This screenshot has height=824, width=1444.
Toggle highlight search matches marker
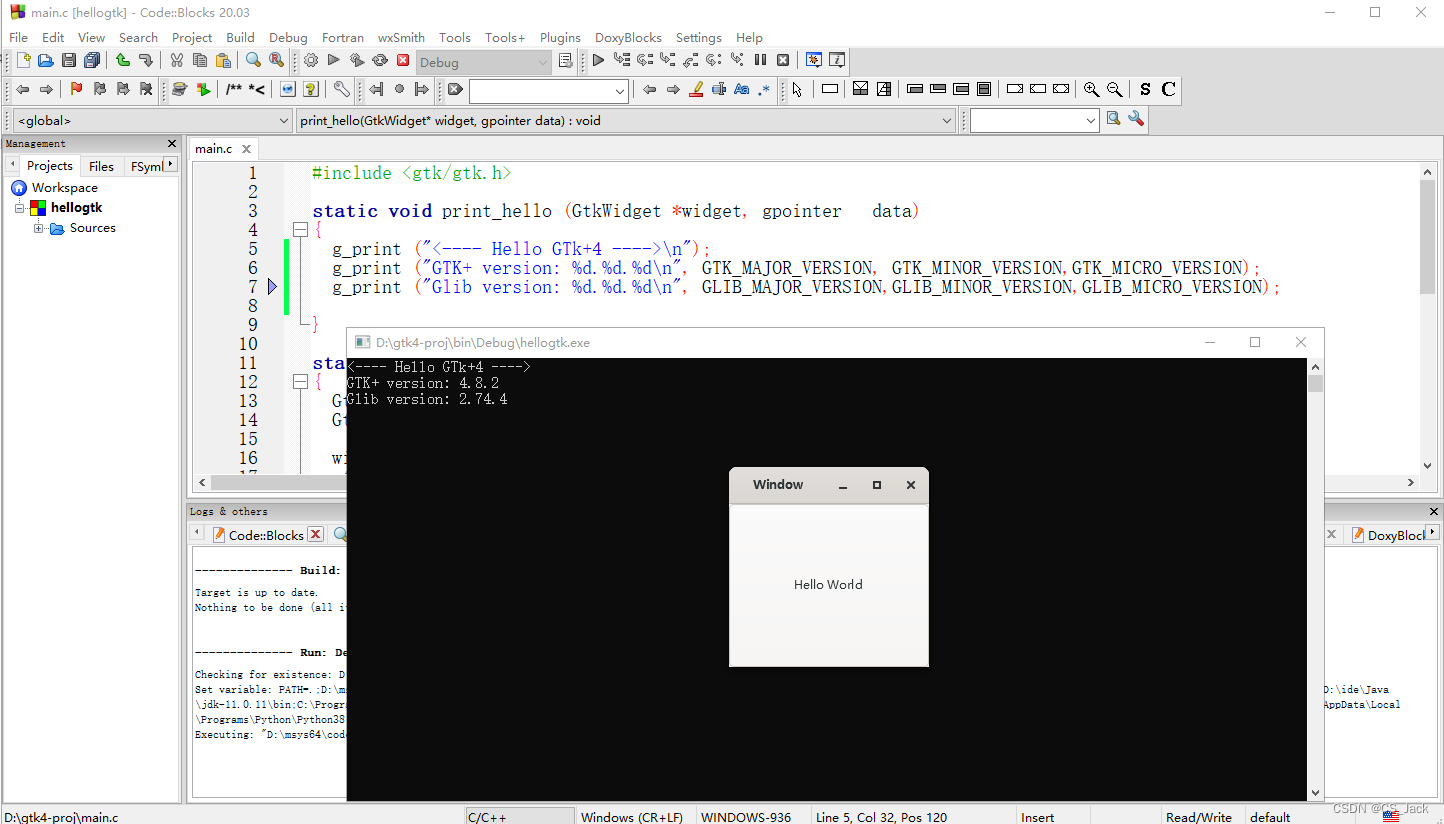click(696, 89)
